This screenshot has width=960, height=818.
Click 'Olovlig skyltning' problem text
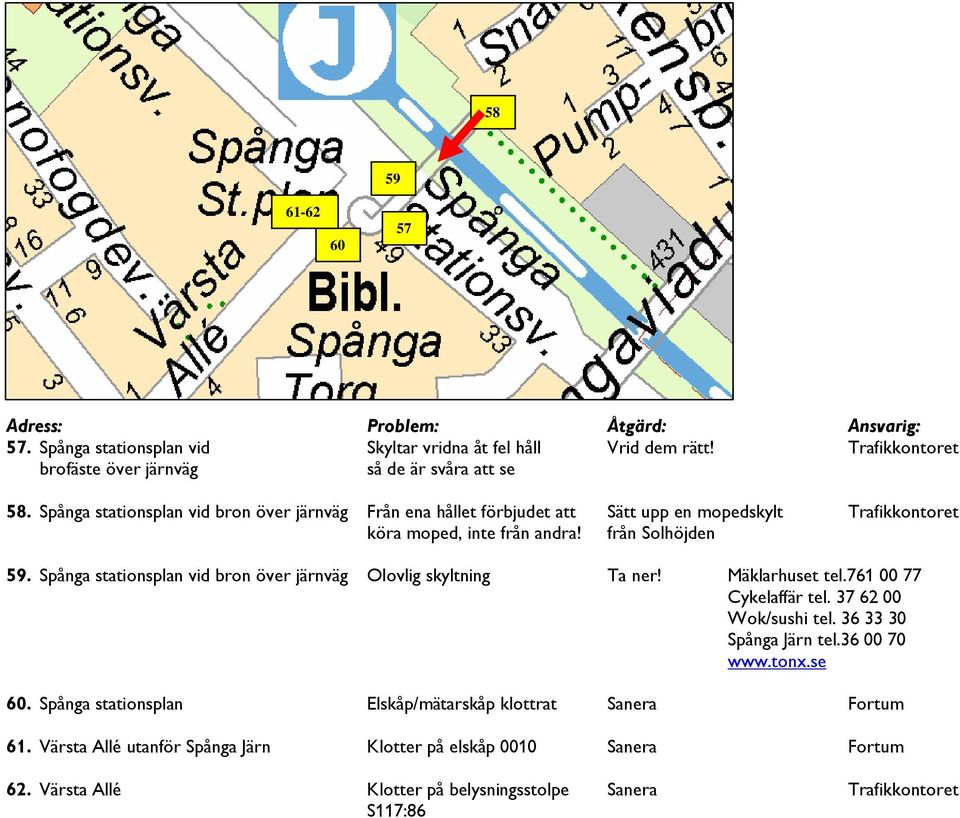[429, 576]
